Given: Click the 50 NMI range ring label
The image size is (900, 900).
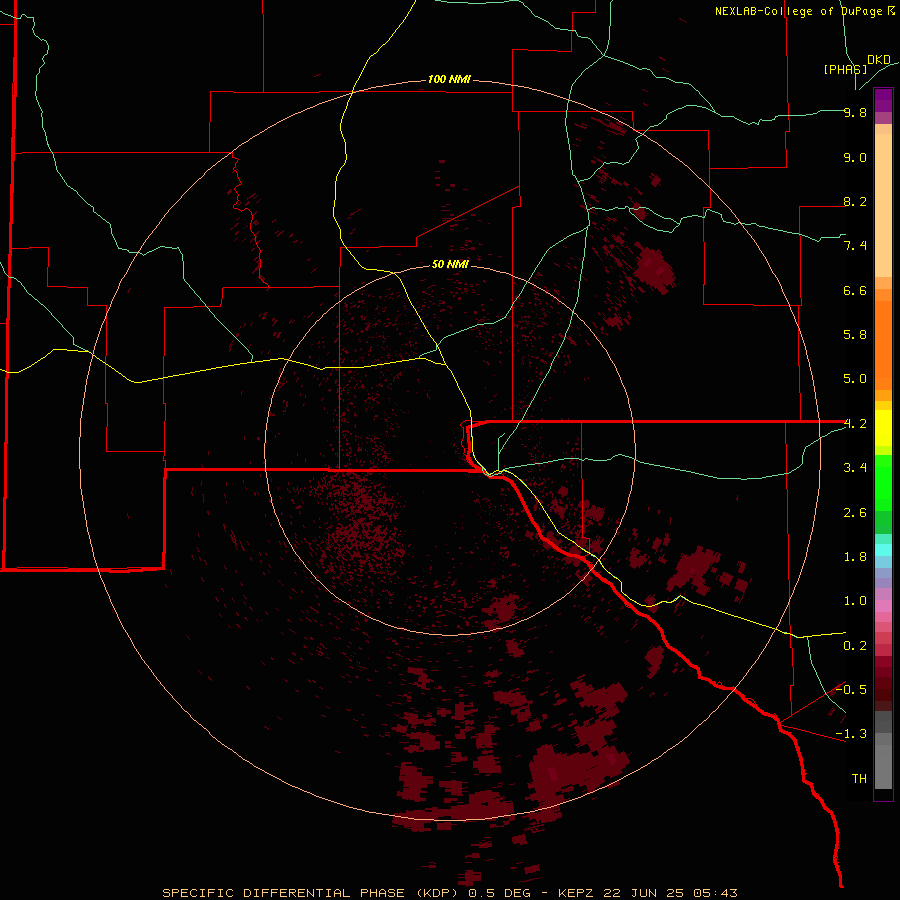Looking at the screenshot, I should 450,264.
